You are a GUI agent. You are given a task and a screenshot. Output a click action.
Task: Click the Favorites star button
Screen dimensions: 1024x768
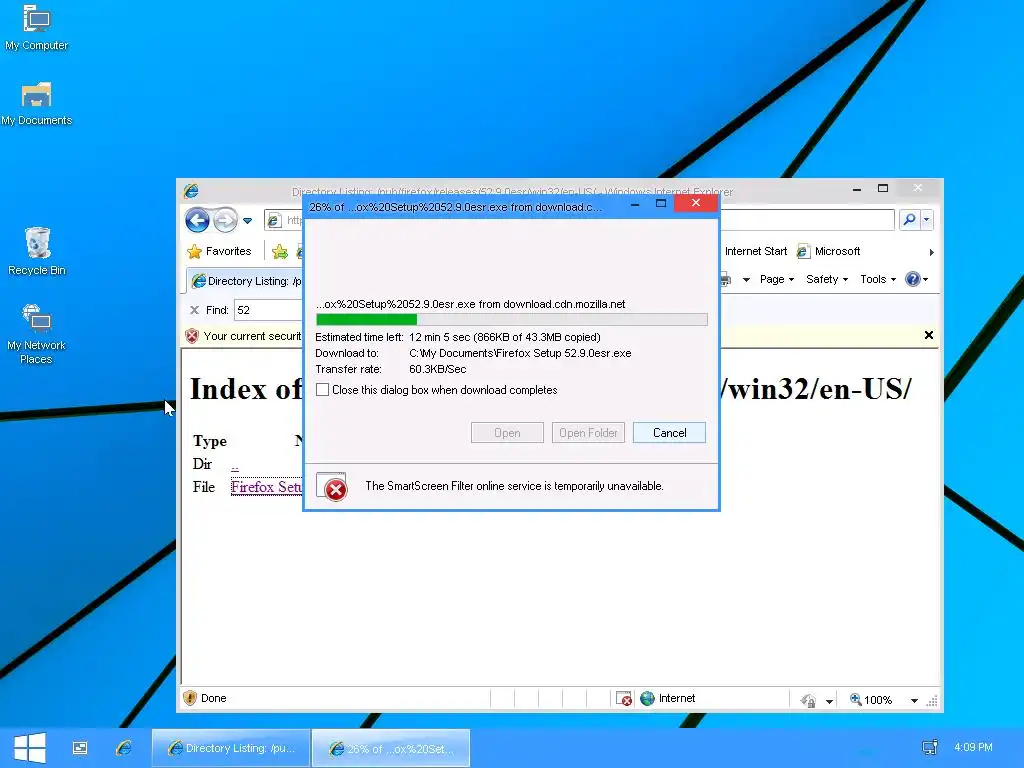point(219,251)
